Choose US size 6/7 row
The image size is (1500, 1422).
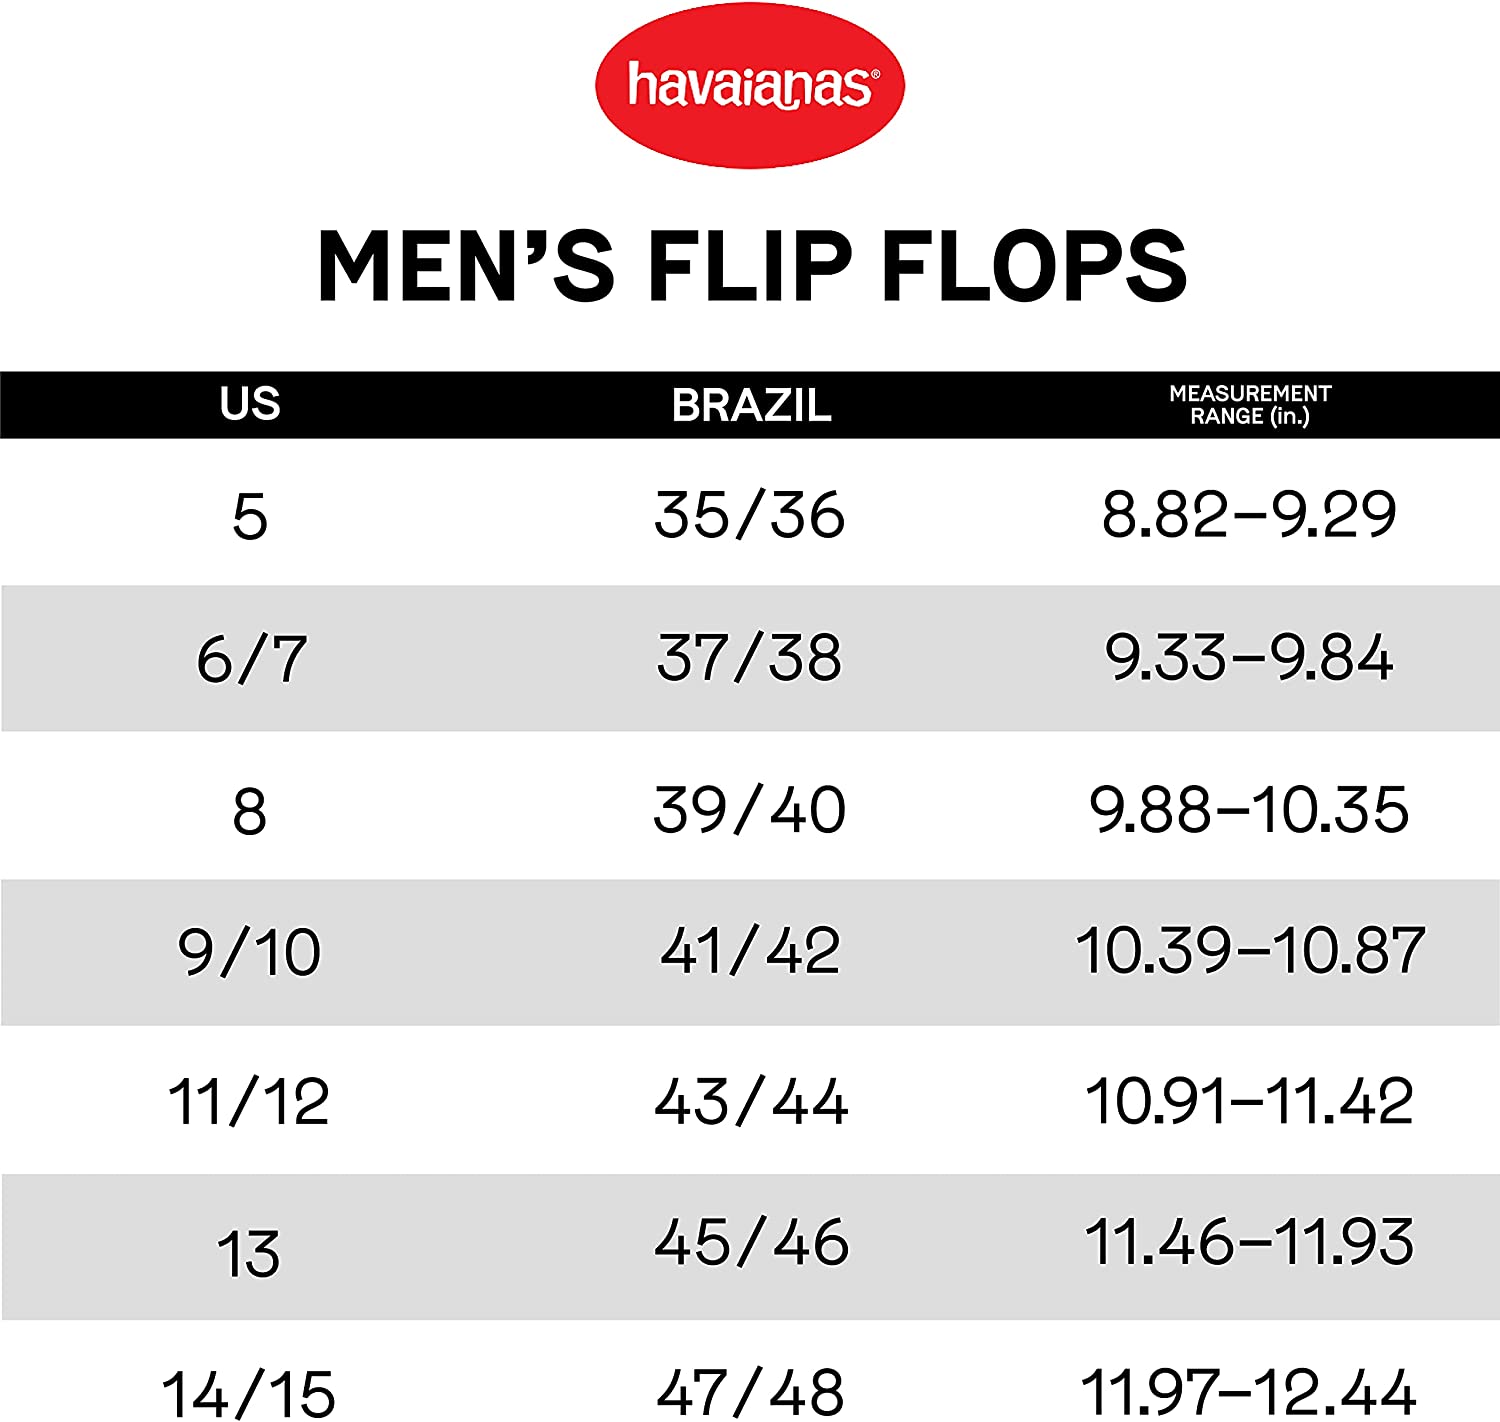pyautogui.click(x=251, y=659)
